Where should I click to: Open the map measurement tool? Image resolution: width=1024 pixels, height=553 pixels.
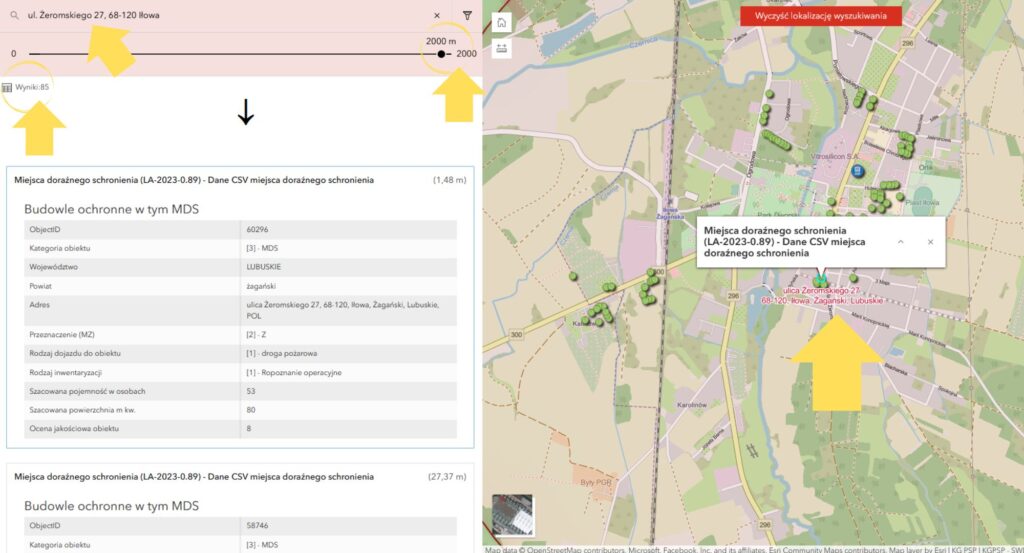[x=501, y=48]
